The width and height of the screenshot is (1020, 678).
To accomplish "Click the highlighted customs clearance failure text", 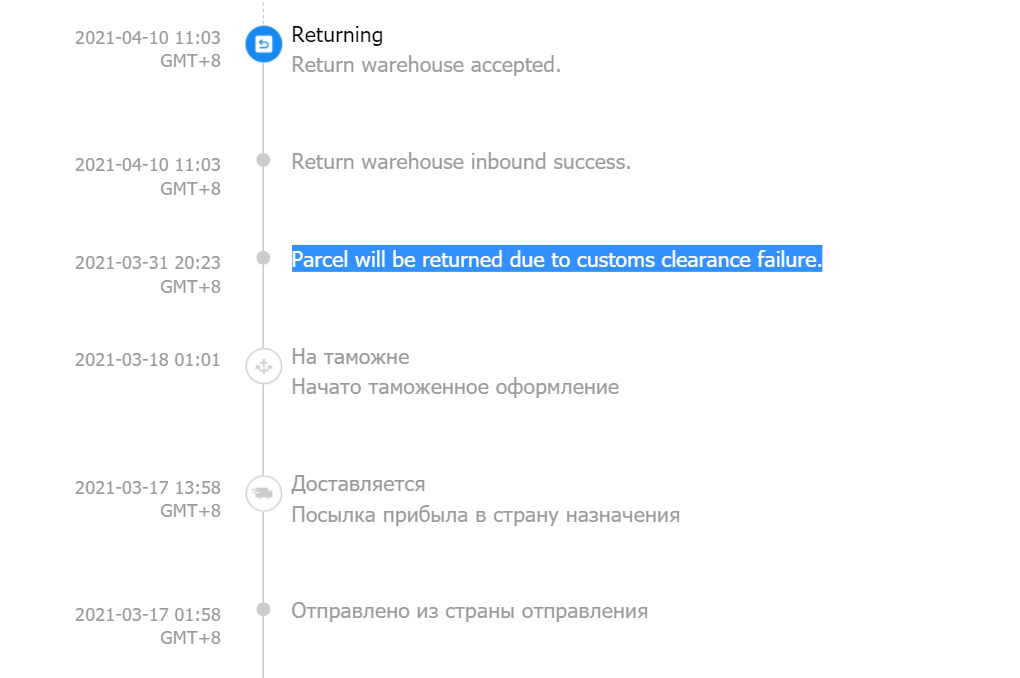I will click(557, 259).
